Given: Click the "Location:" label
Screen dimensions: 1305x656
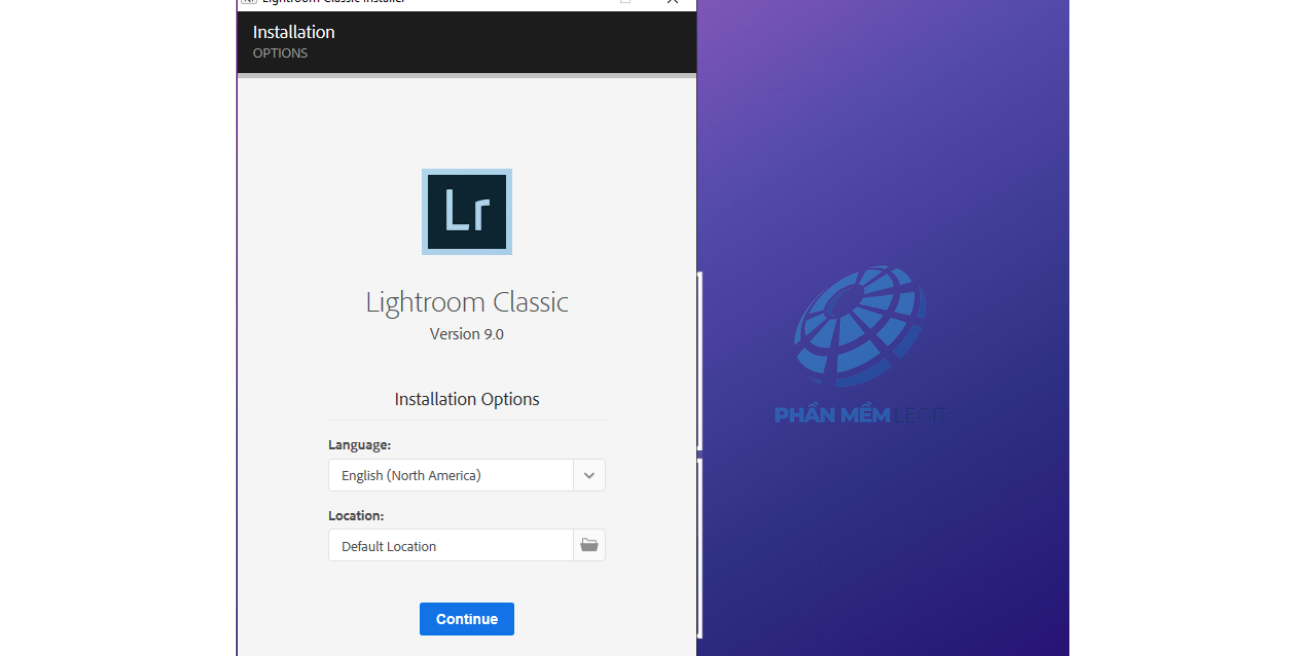Looking at the screenshot, I should click(356, 516).
